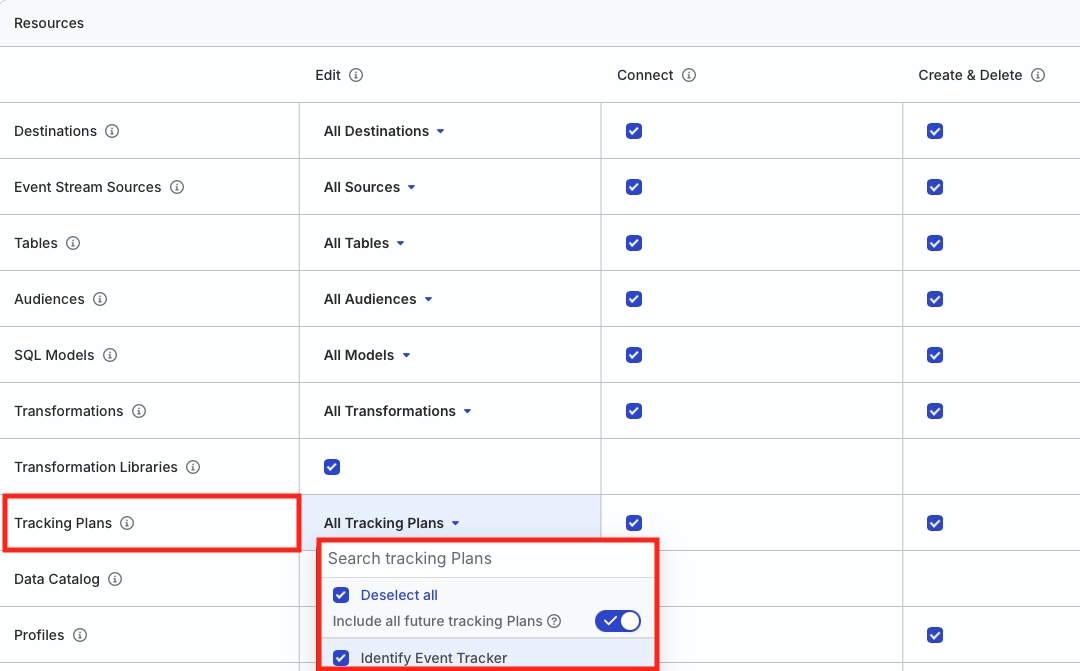Toggle the Identify Event Tracker checkbox
Image resolution: width=1080 pixels, height=671 pixels.
341,657
